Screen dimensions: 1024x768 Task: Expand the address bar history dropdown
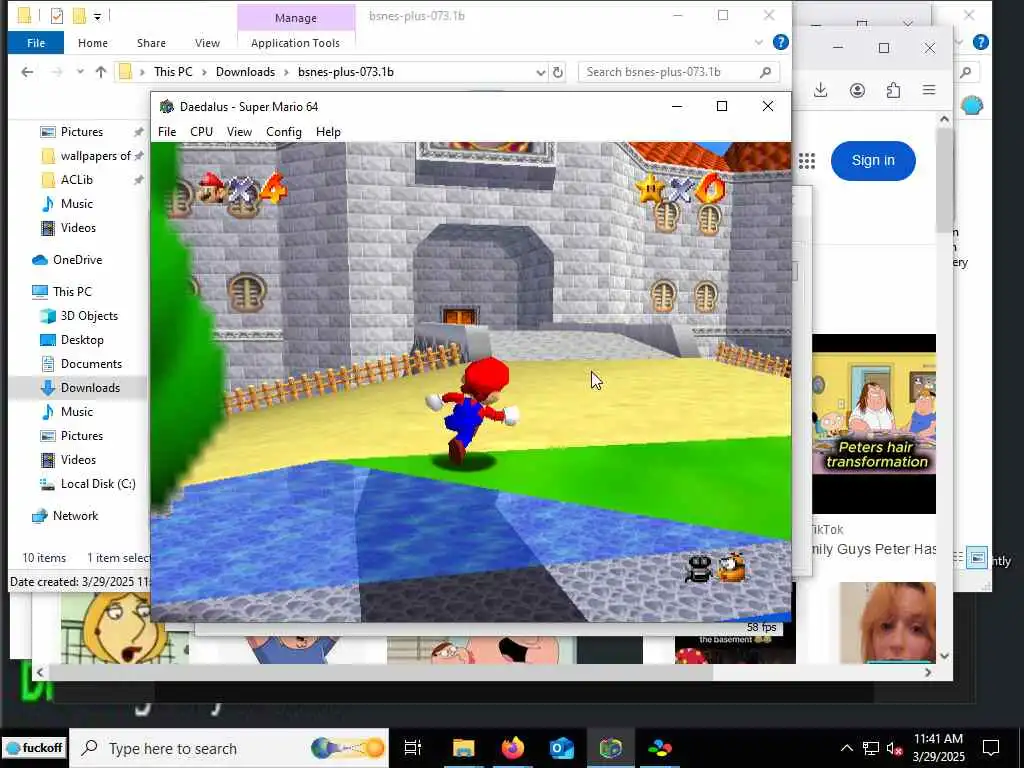pyautogui.click(x=540, y=72)
